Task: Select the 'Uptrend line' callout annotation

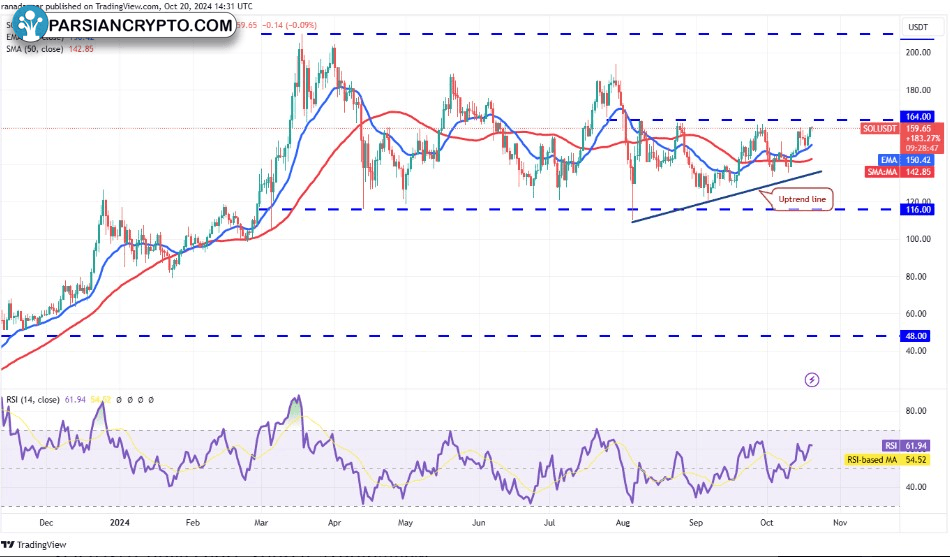Action: click(x=802, y=199)
